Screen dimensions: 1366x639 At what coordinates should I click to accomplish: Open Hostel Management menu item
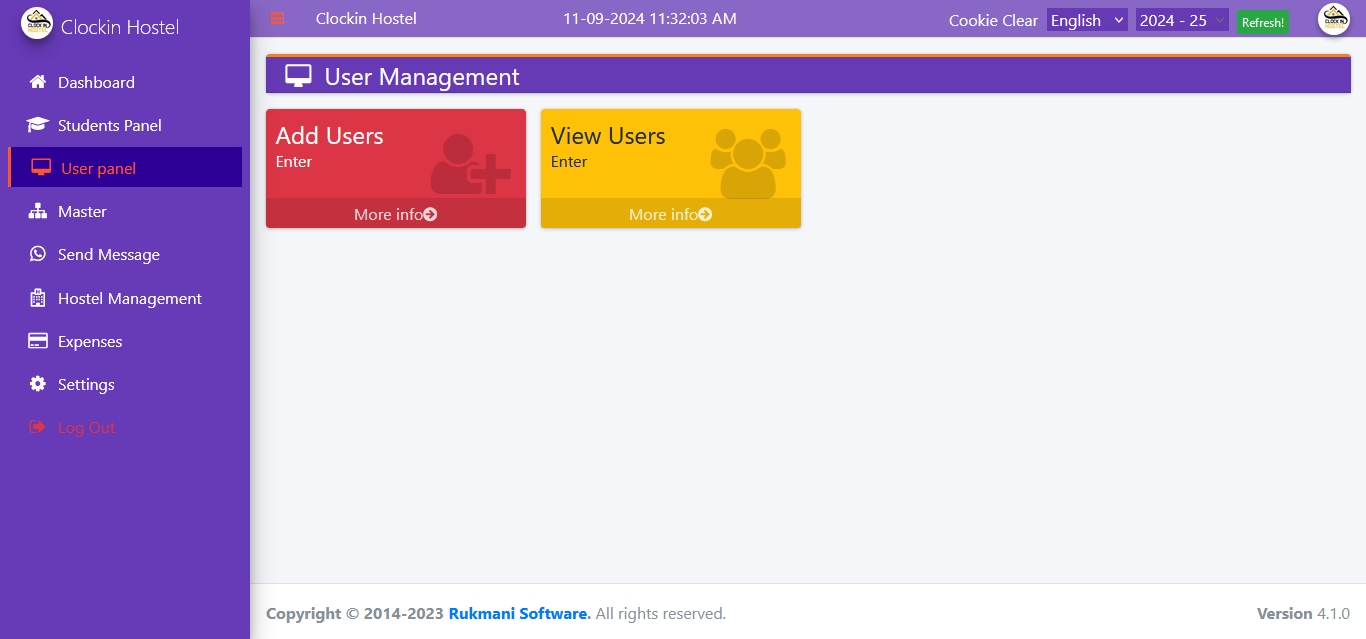click(x=129, y=298)
